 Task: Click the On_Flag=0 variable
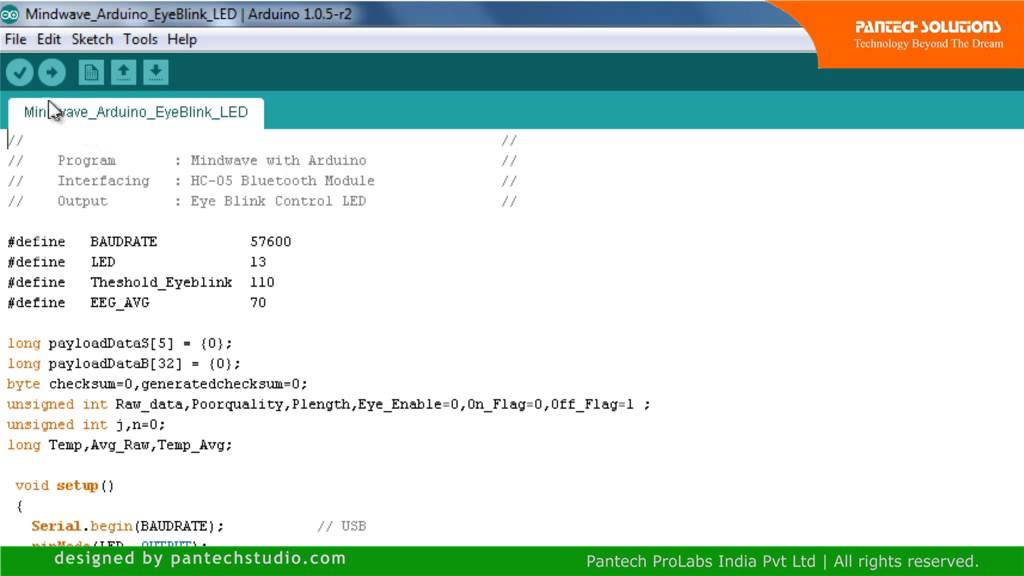click(x=504, y=404)
